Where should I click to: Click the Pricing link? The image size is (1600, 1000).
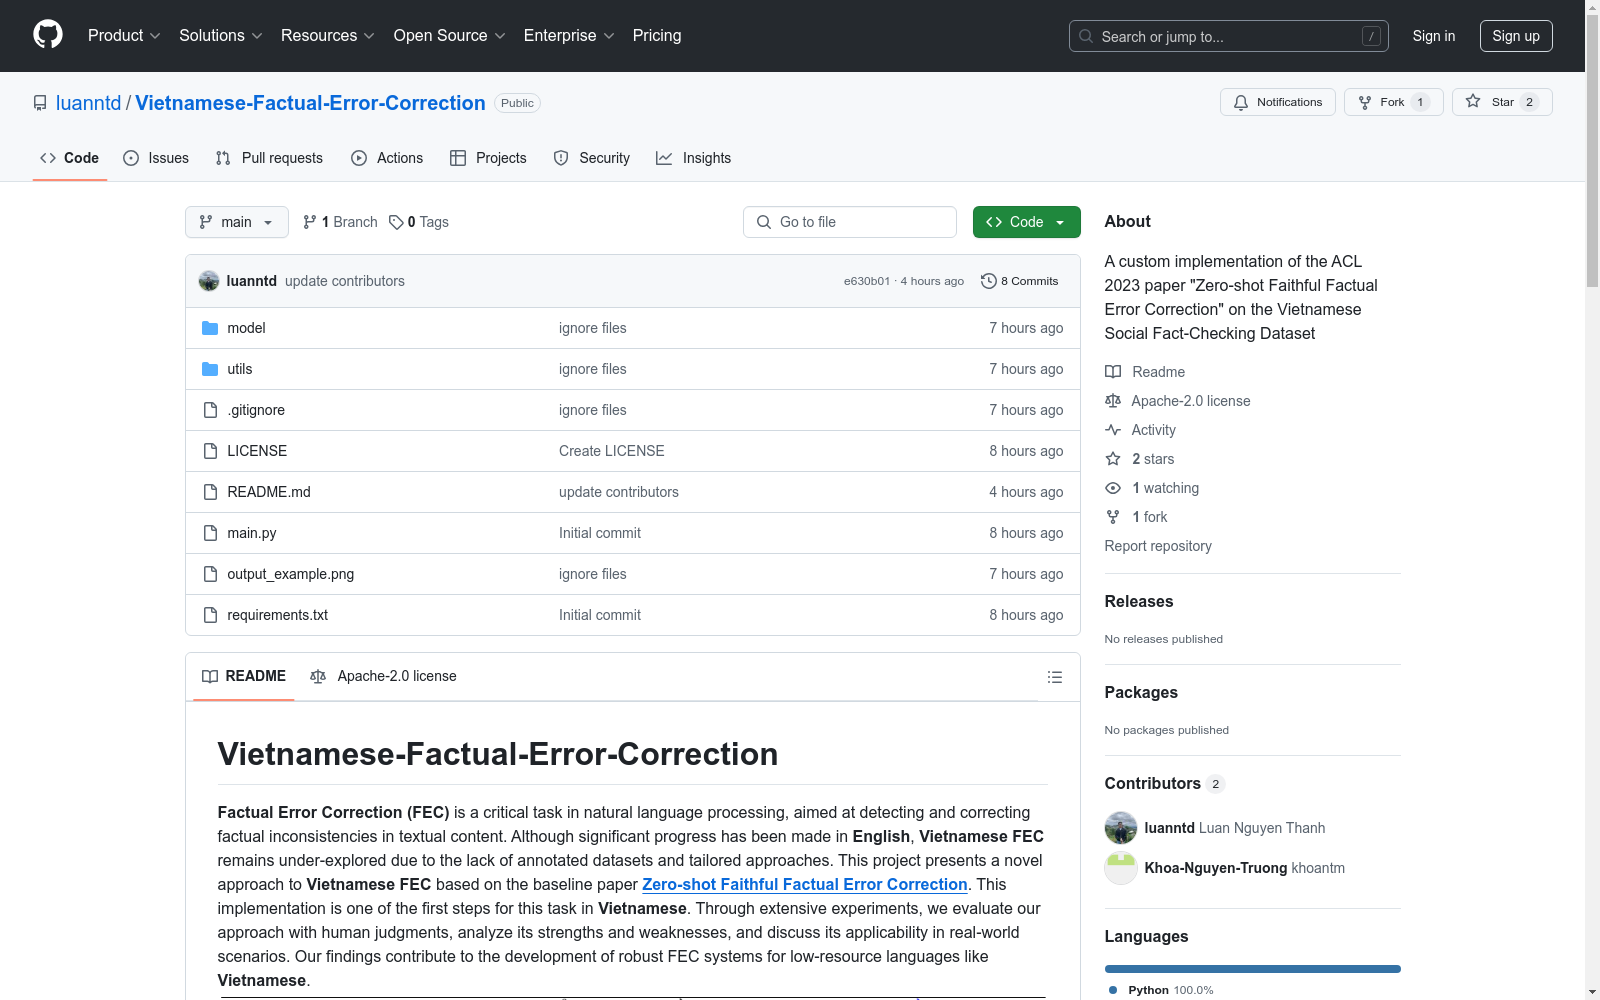click(x=657, y=35)
